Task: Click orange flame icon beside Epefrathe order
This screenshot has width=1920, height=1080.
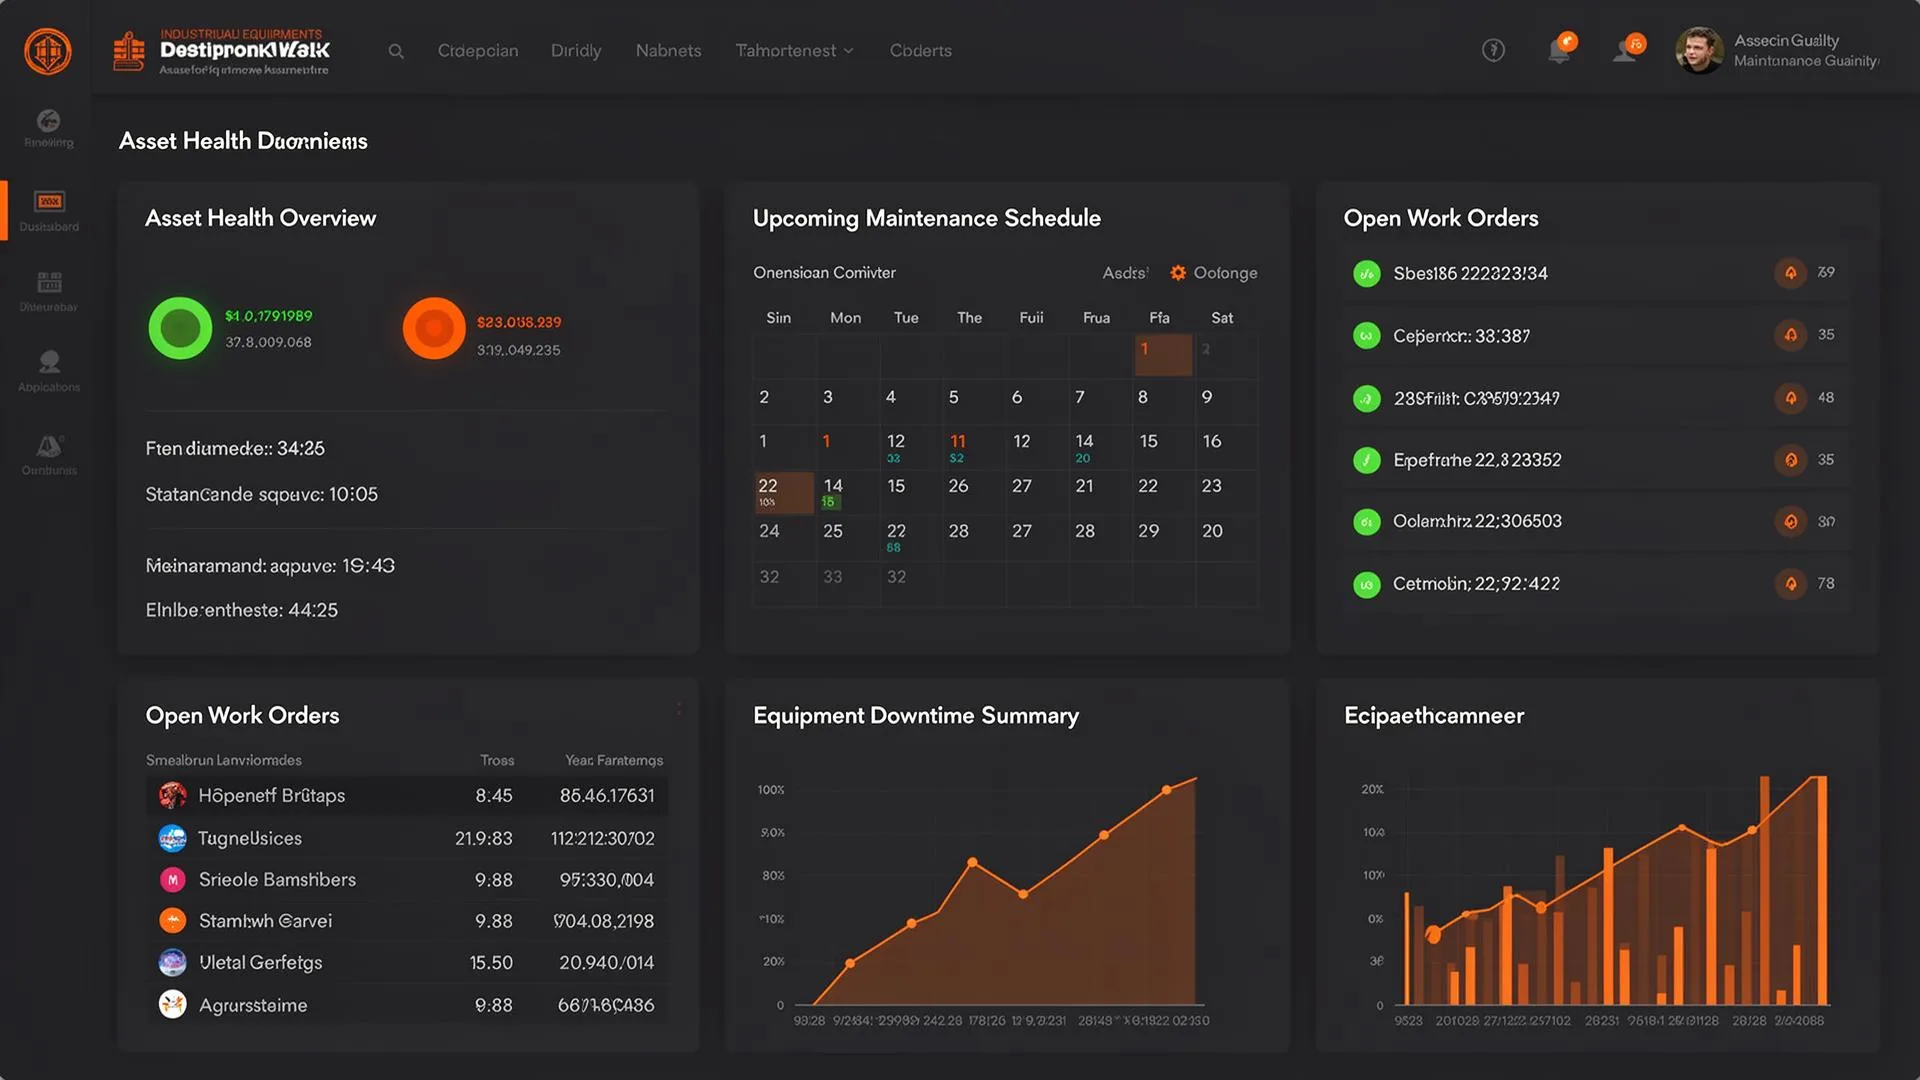Action: click(x=1790, y=460)
